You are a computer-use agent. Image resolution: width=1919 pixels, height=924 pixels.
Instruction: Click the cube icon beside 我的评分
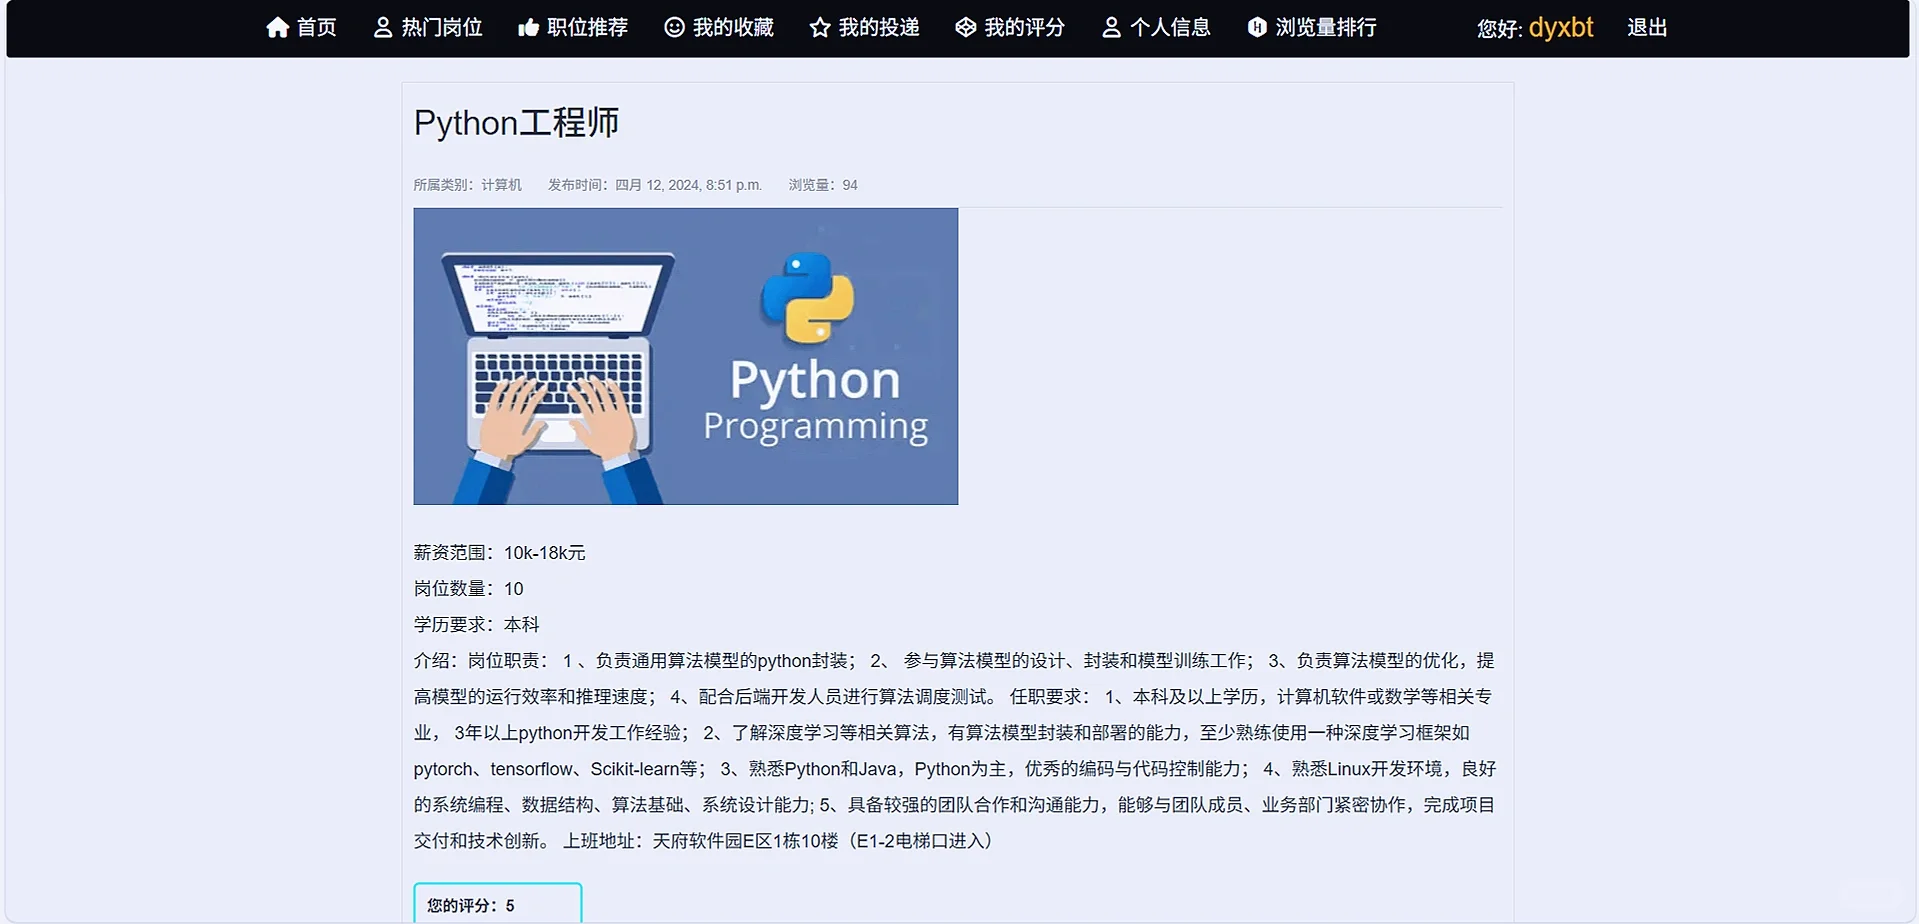[966, 28]
